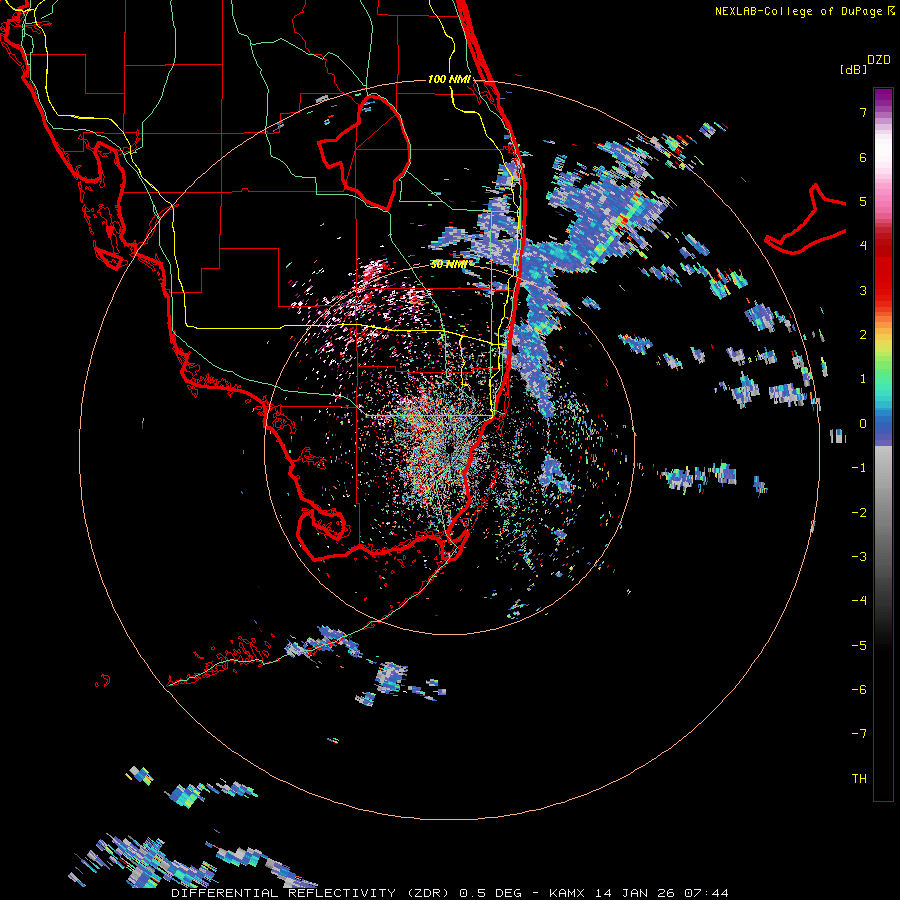This screenshot has width=900, height=900.
Task: Click the color scale value -4 label
Action: 859,600
